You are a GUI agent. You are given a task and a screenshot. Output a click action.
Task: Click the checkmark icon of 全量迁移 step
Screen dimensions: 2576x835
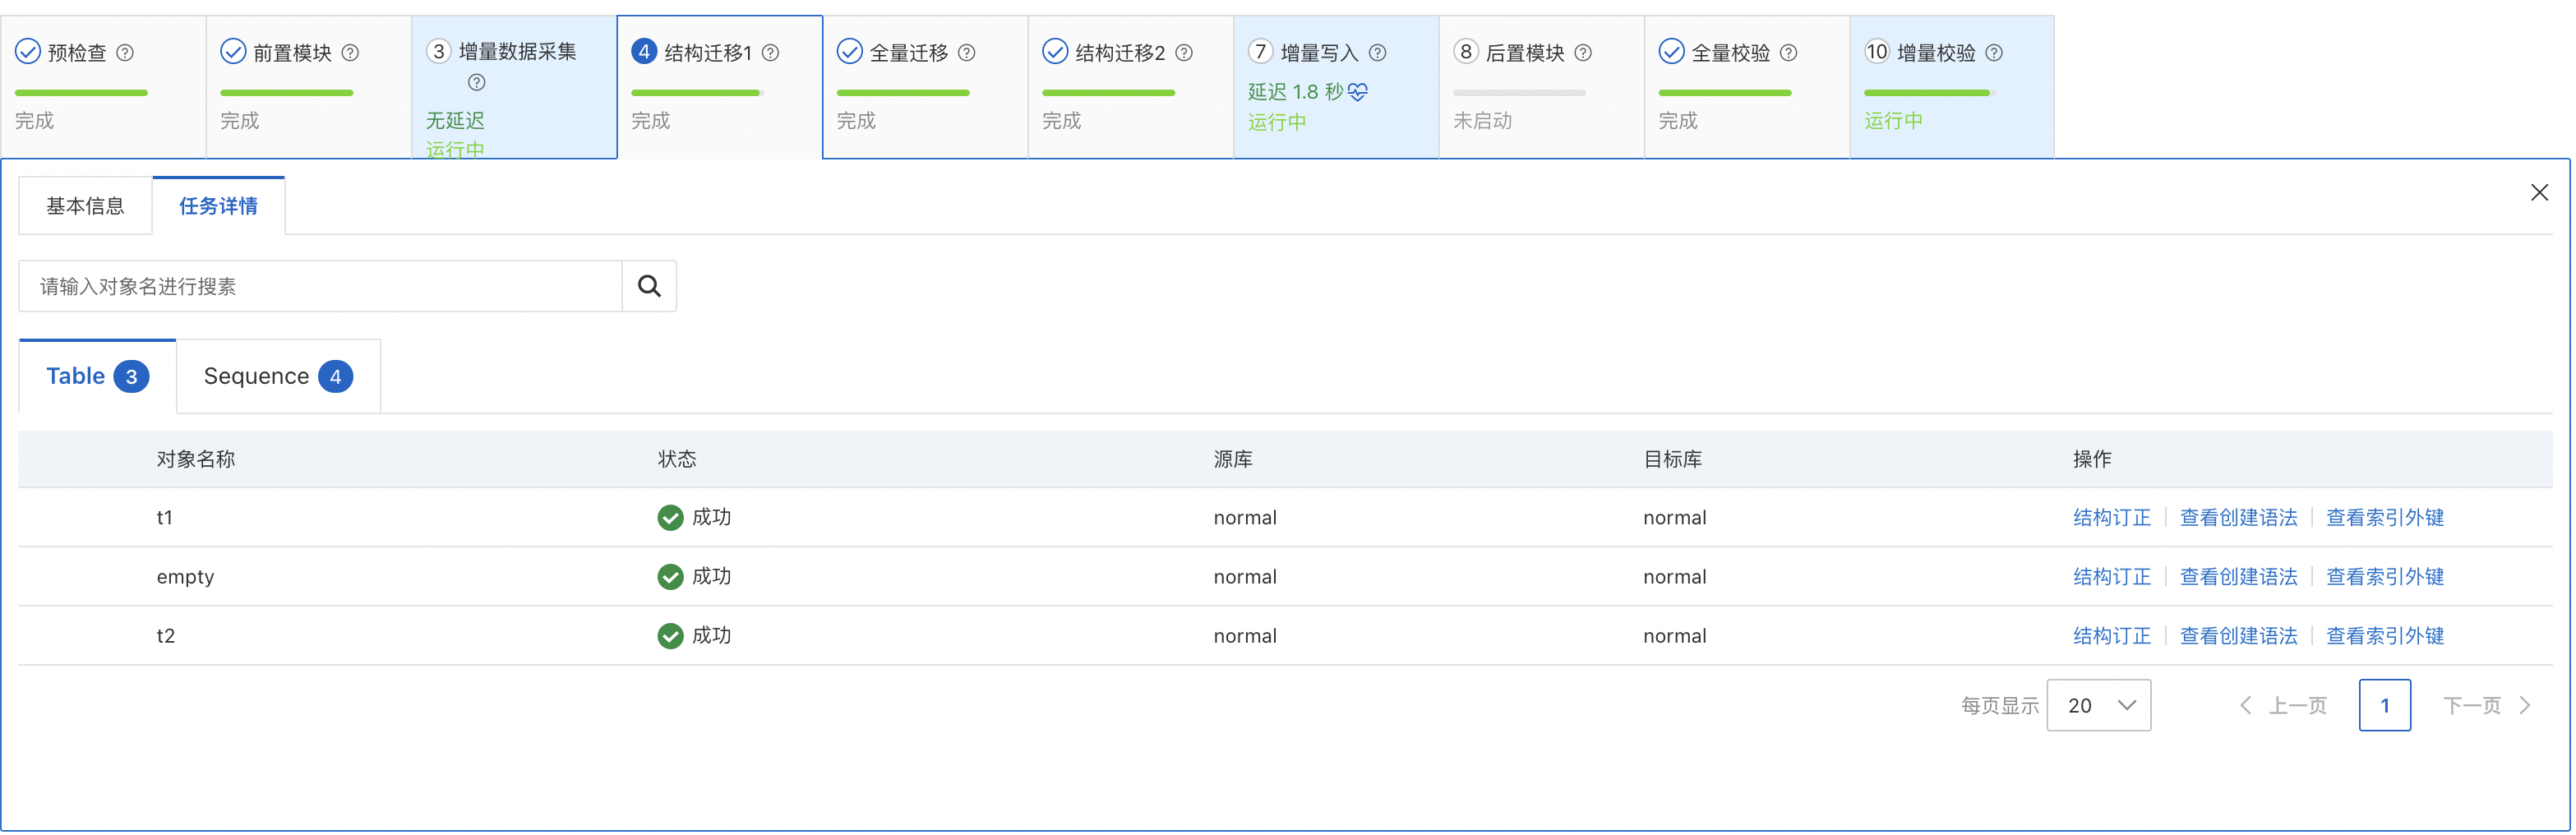pyautogui.click(x=850, y=52)
